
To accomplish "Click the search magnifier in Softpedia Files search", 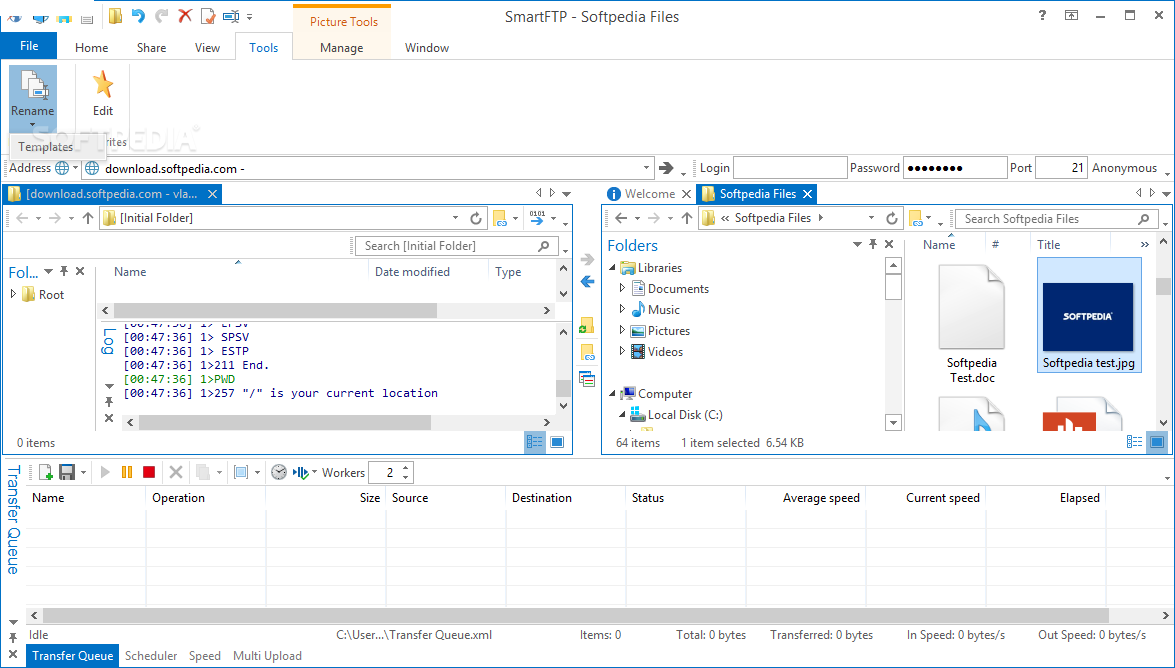I will (x=1144, y=219).
